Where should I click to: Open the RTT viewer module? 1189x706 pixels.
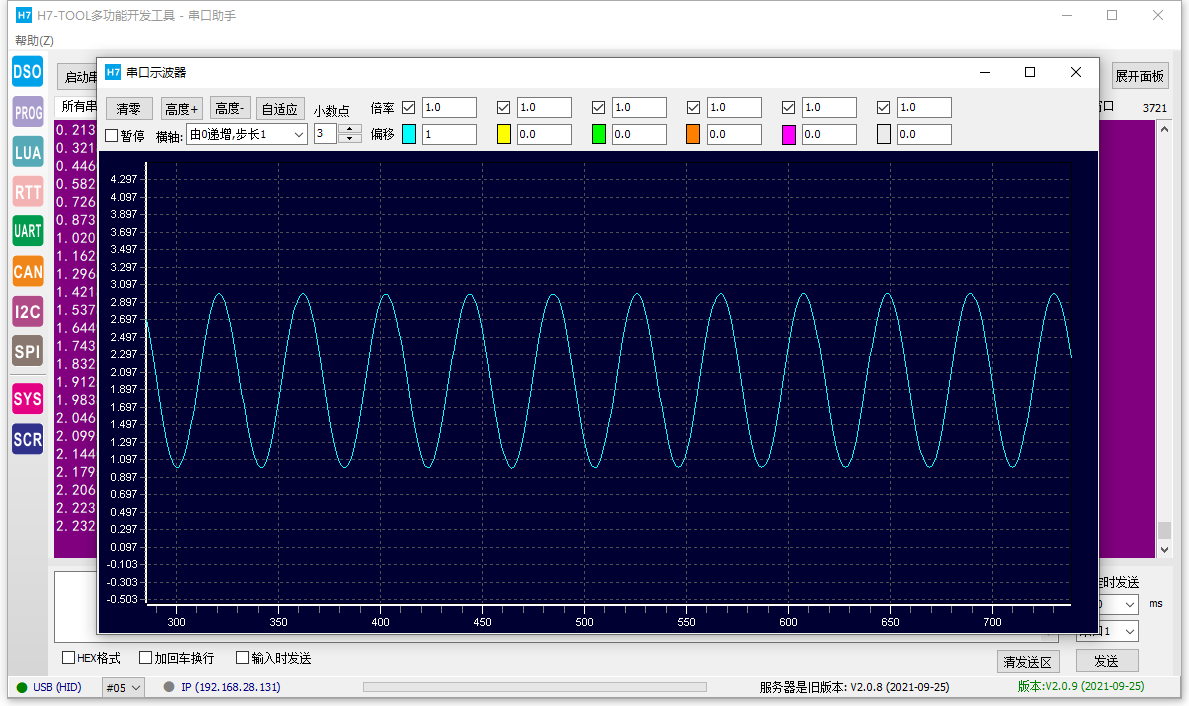click(27, 192)
